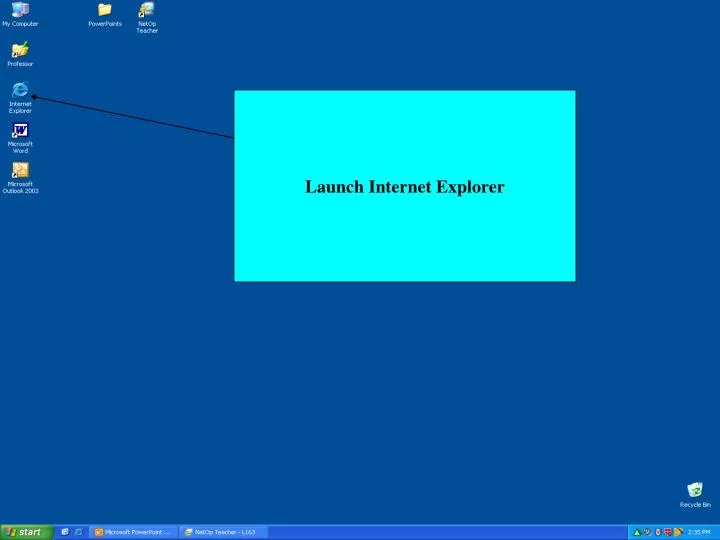Screen dimensions: 720x540
Task: Click the Internet Explorer quick launch icon
Action: 78,532
